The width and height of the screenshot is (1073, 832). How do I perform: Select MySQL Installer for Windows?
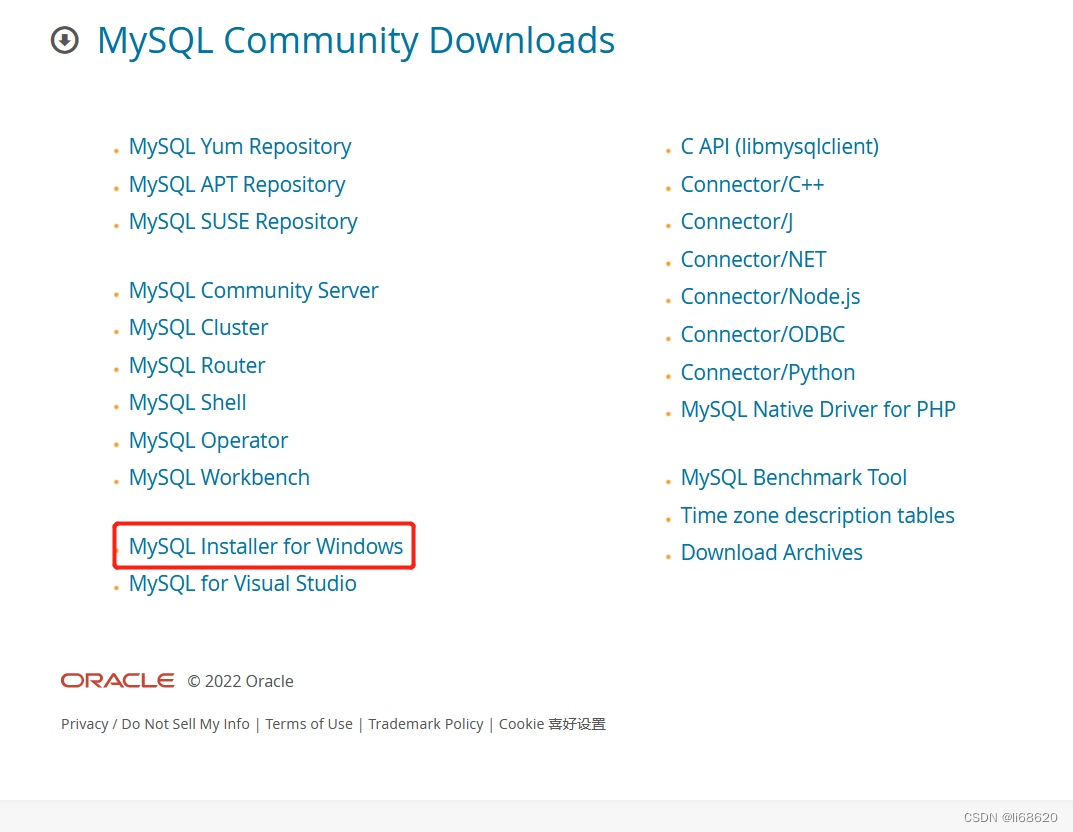pyautogui.click(x=266, y=546)
